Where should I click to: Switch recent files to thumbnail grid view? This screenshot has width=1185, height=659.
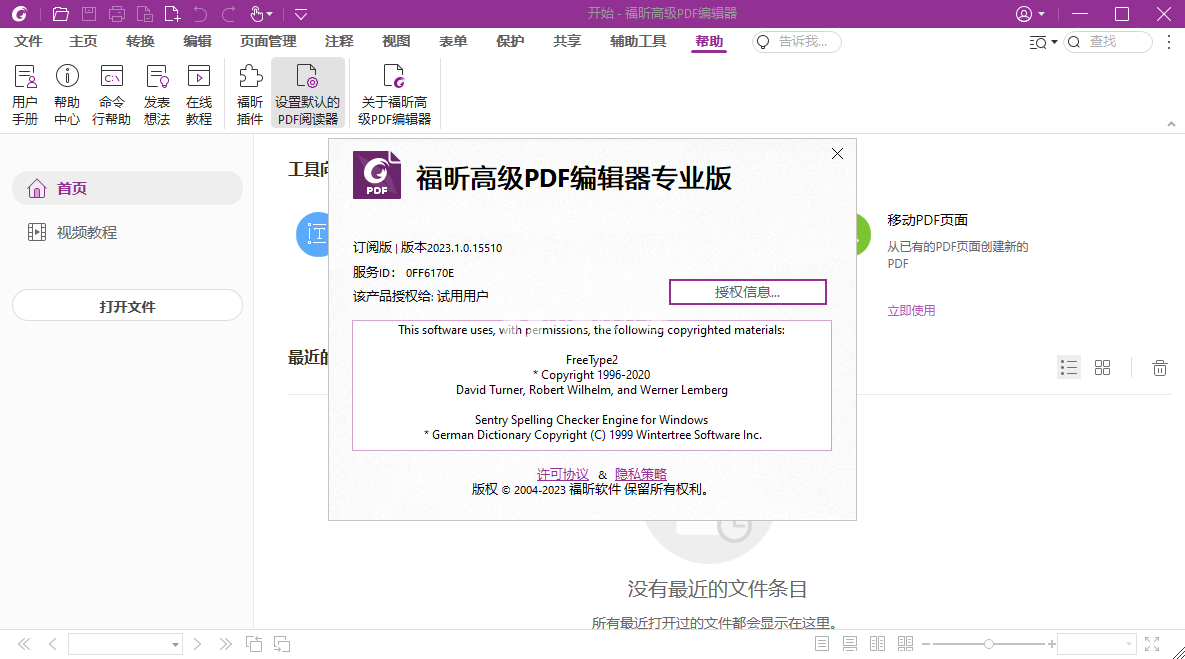(x=1103, y=367)
